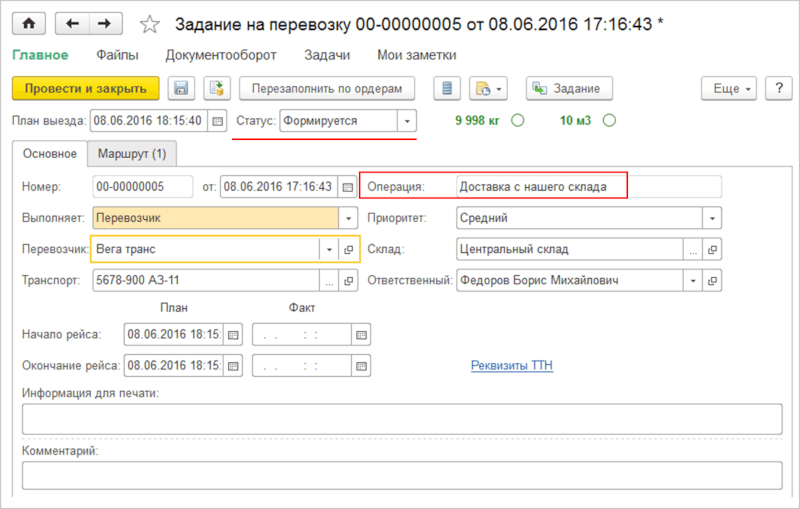Open the Документооборот section
This screenshot has width=800, height=509.
221,55
